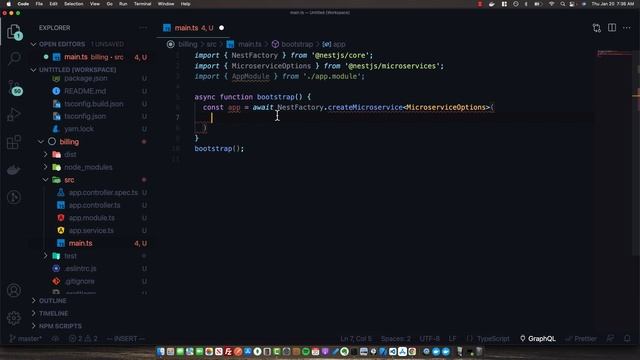Change indentation via Spaces: 2
The height and width of the screenshot is (360, 640).
click(396, 338)
